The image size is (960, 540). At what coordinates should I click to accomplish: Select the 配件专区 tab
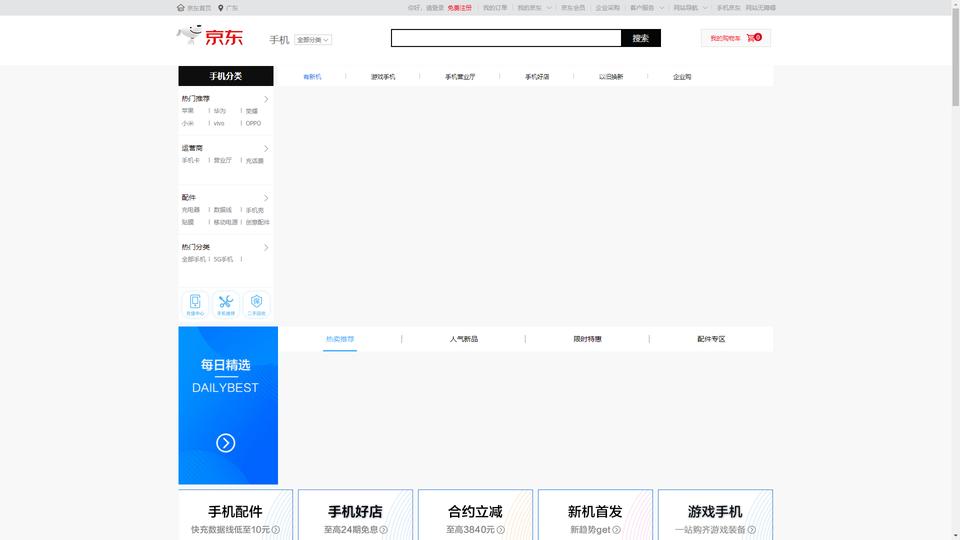(x=711, y=339)
